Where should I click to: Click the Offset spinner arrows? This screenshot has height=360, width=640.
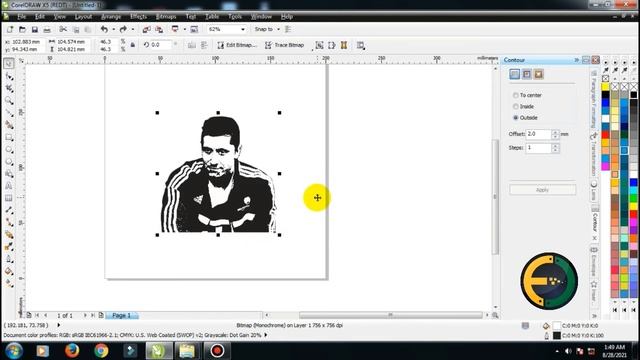[x=555, y=134]
